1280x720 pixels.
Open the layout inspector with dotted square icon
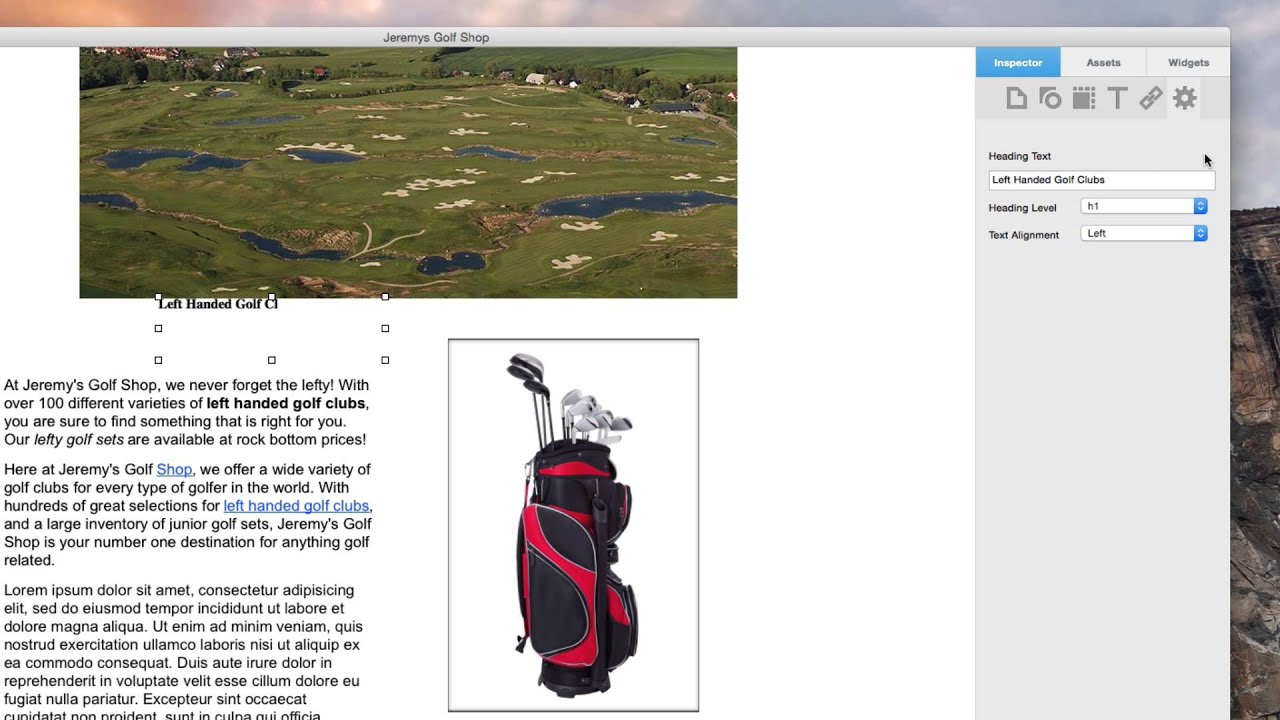click(x=1084, y=98)
